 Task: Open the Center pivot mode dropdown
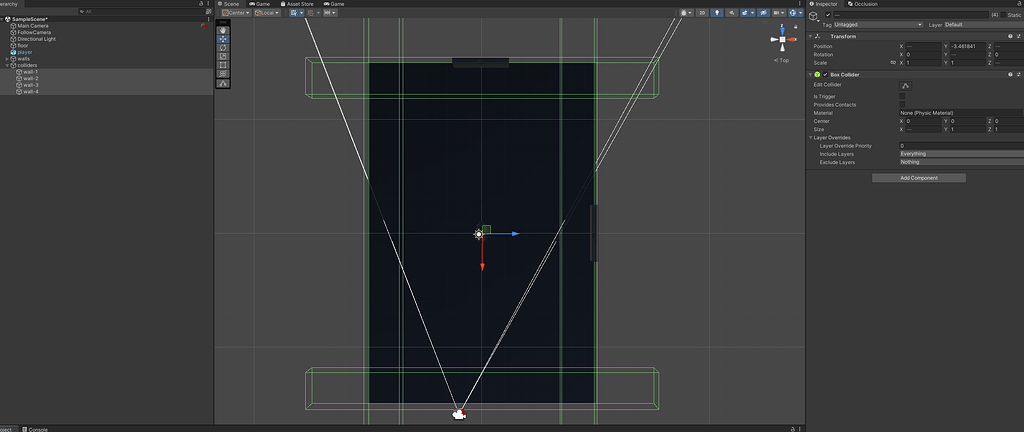pos(236,13)
